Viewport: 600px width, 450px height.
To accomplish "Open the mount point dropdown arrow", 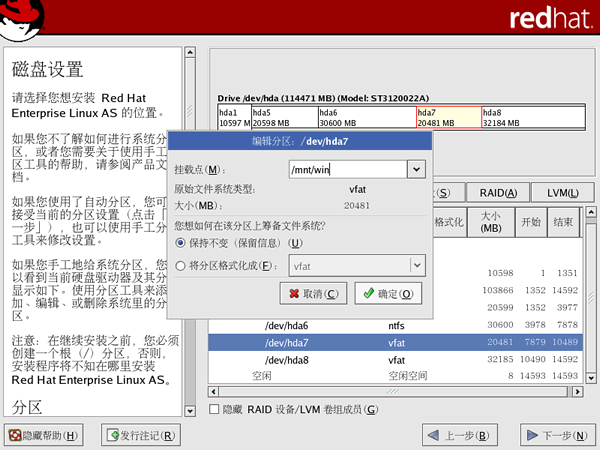I will coord(416,169).
